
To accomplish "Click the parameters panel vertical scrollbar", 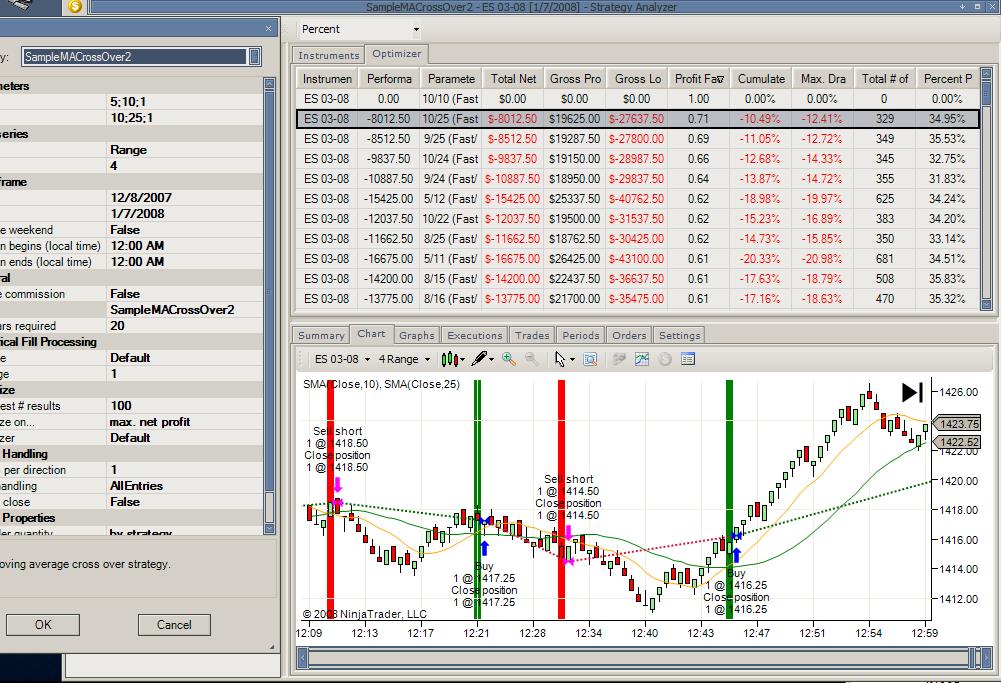I will coord(269,306).
